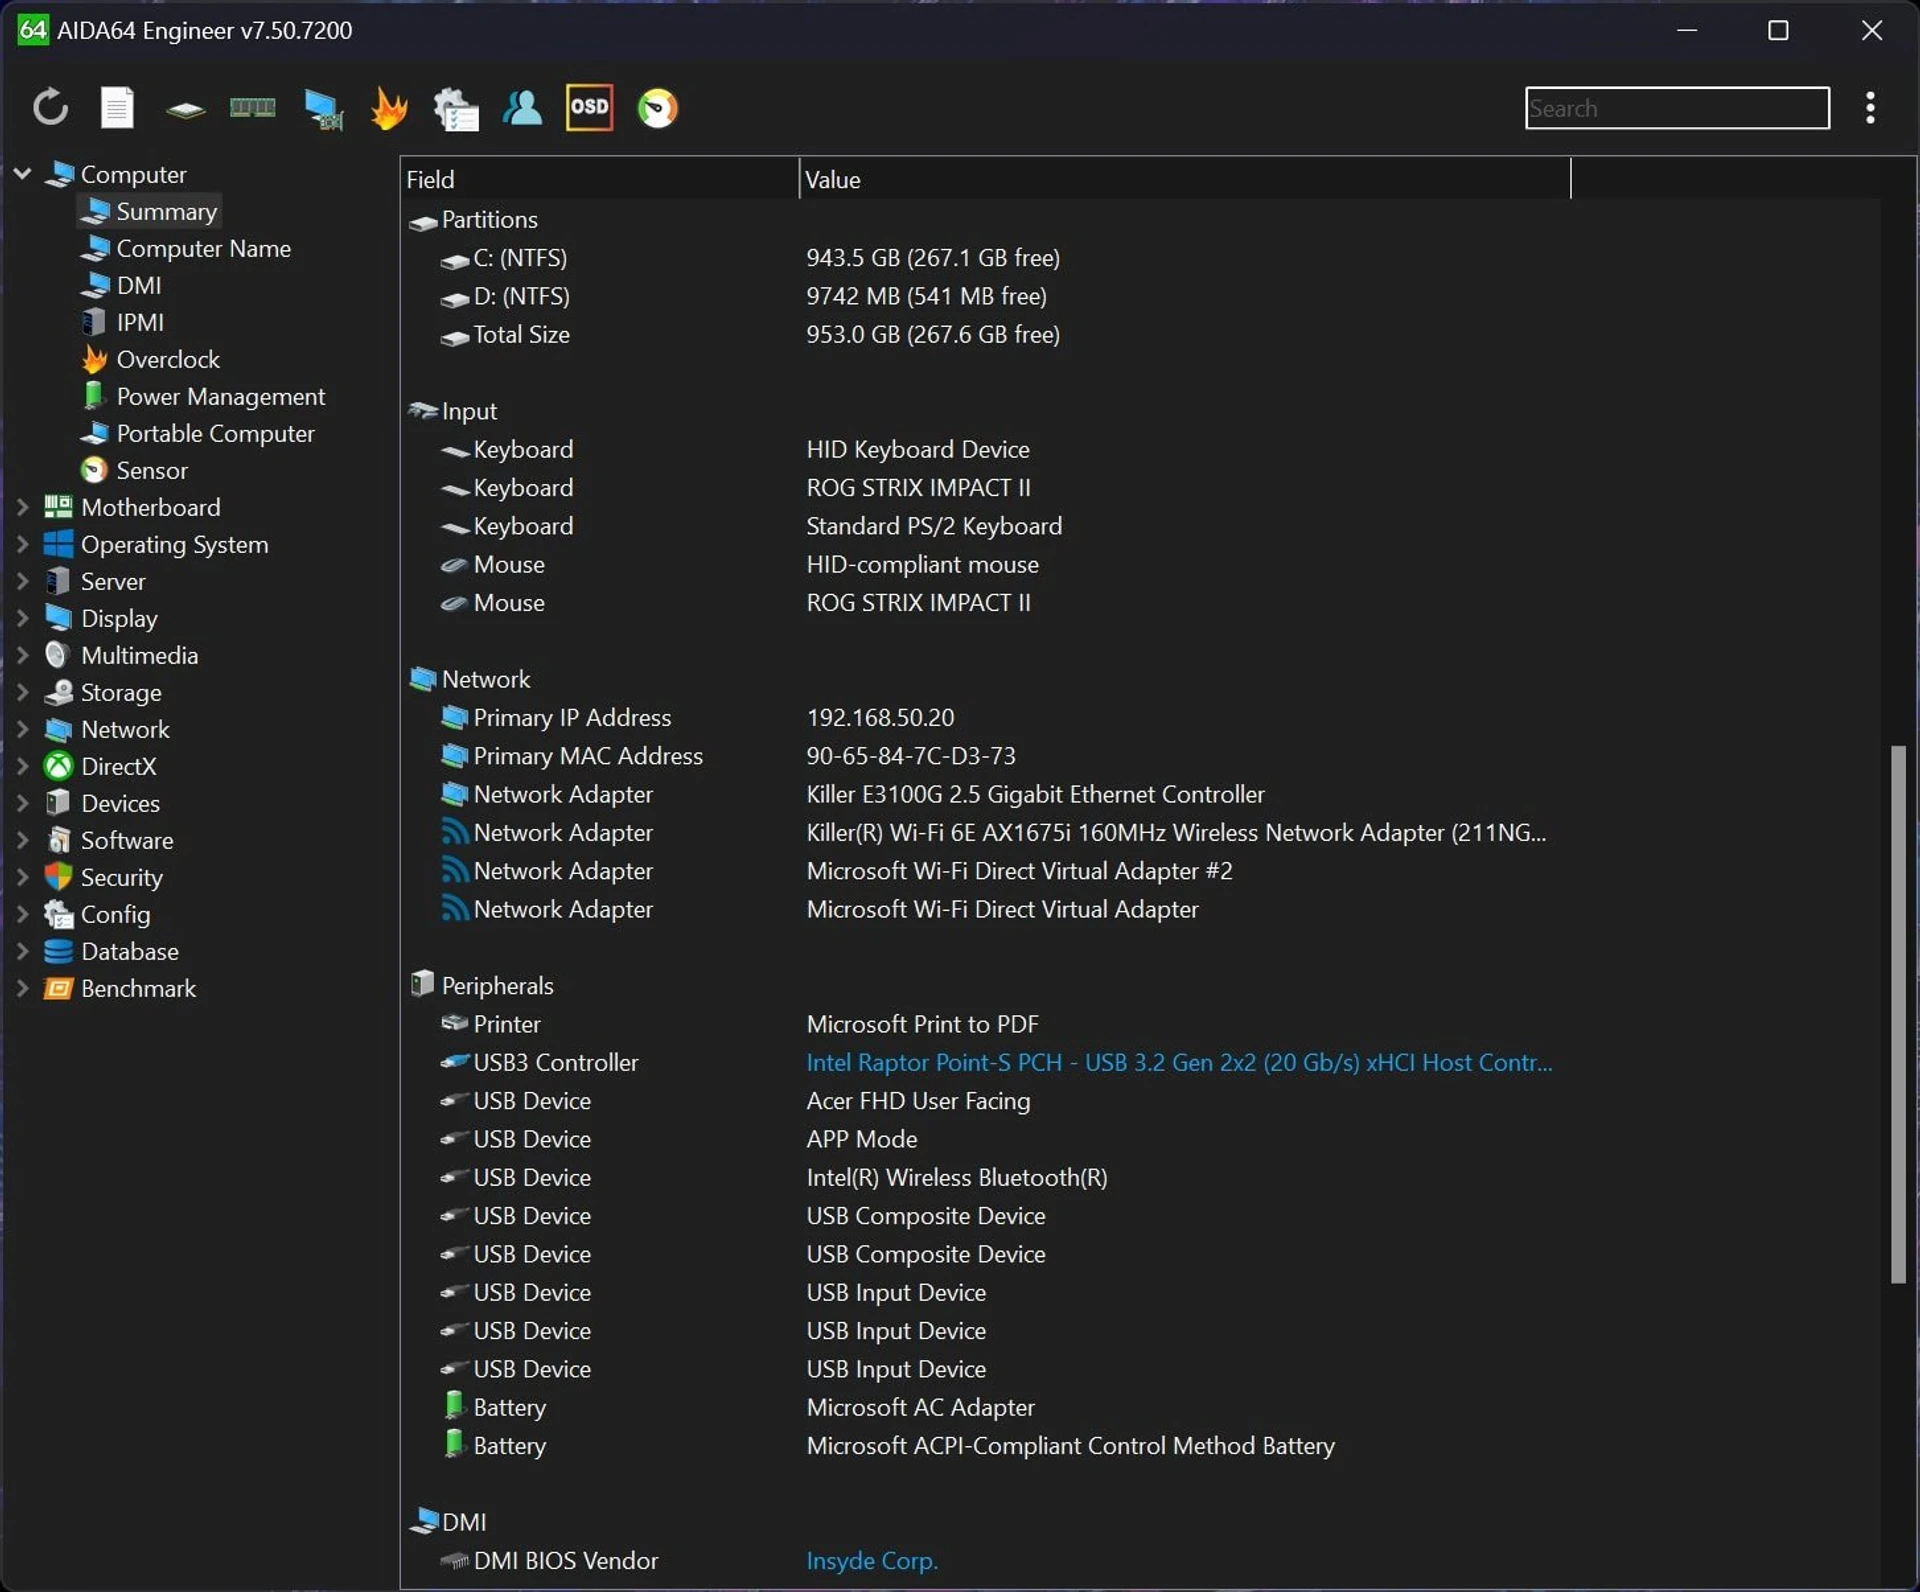Open the Report toolbar icon

tap(117, 108)
